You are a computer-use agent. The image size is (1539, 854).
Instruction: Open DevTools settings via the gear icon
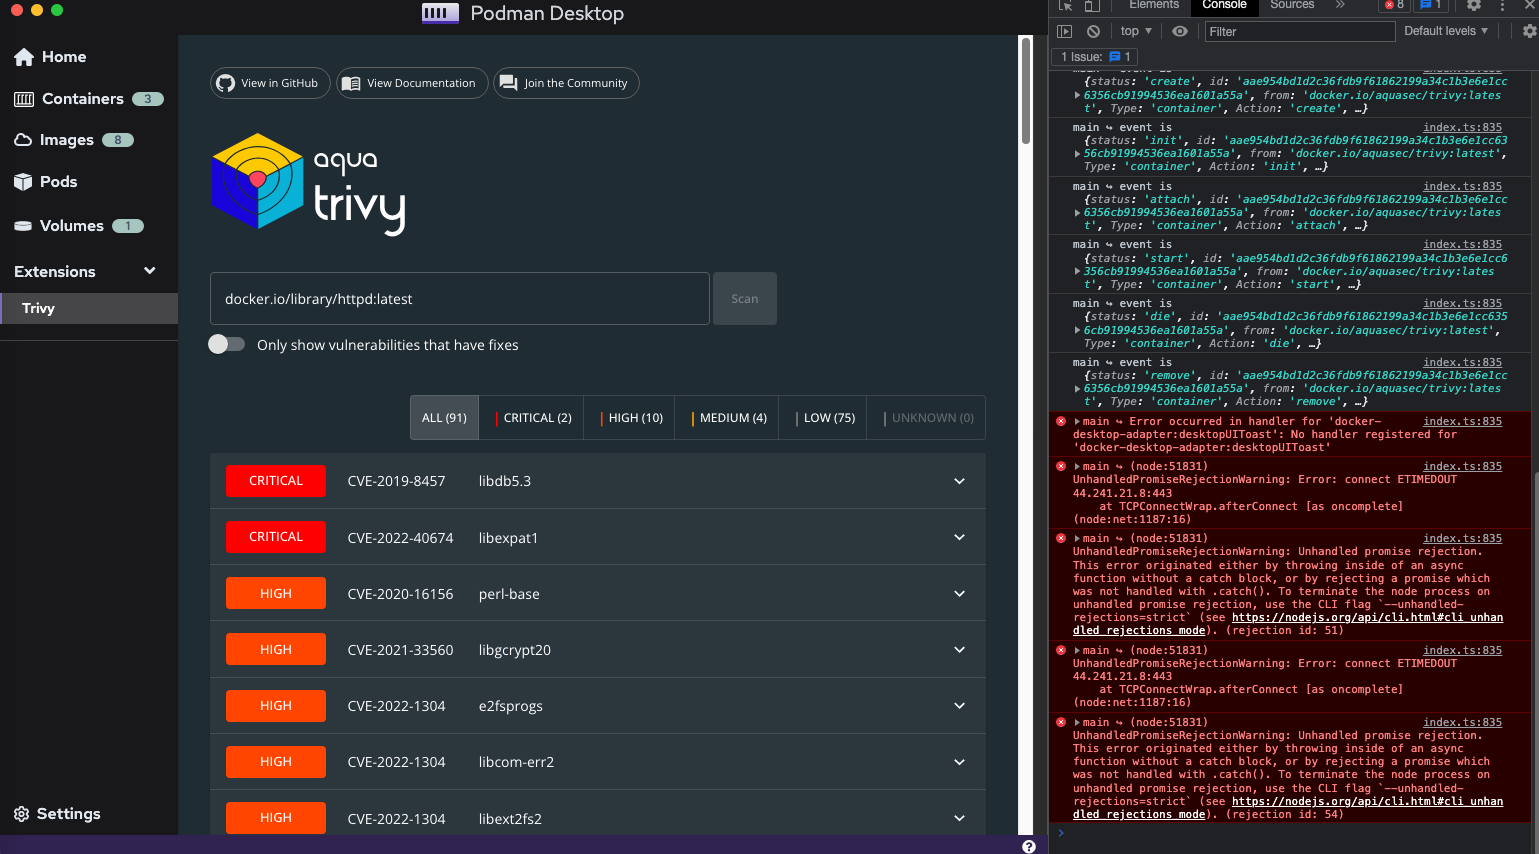[1474, 6]
